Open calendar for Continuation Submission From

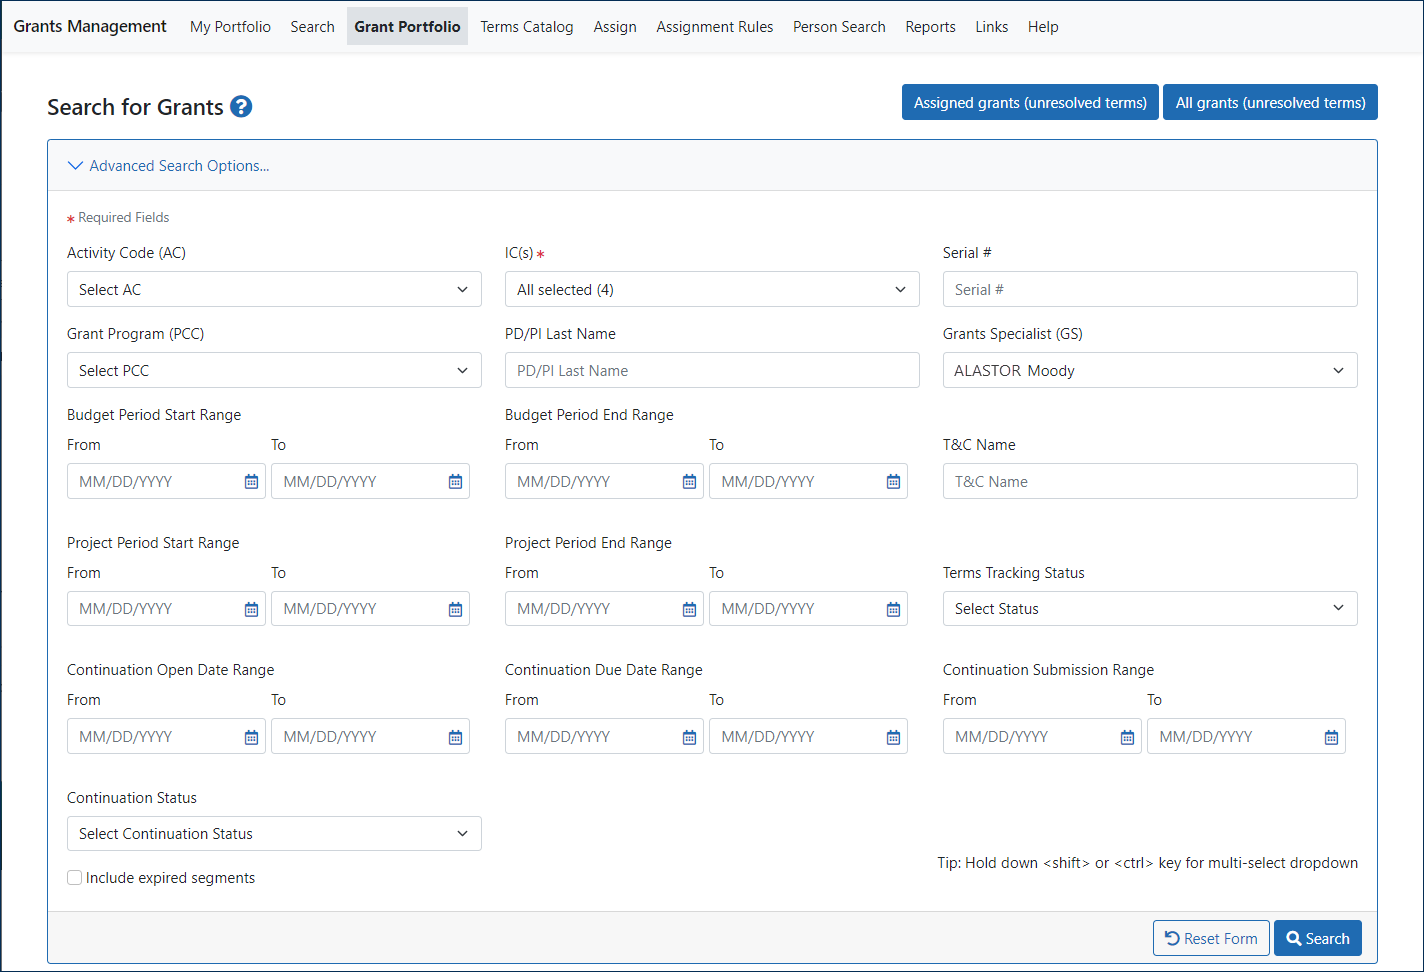[x=1127, y=737]
